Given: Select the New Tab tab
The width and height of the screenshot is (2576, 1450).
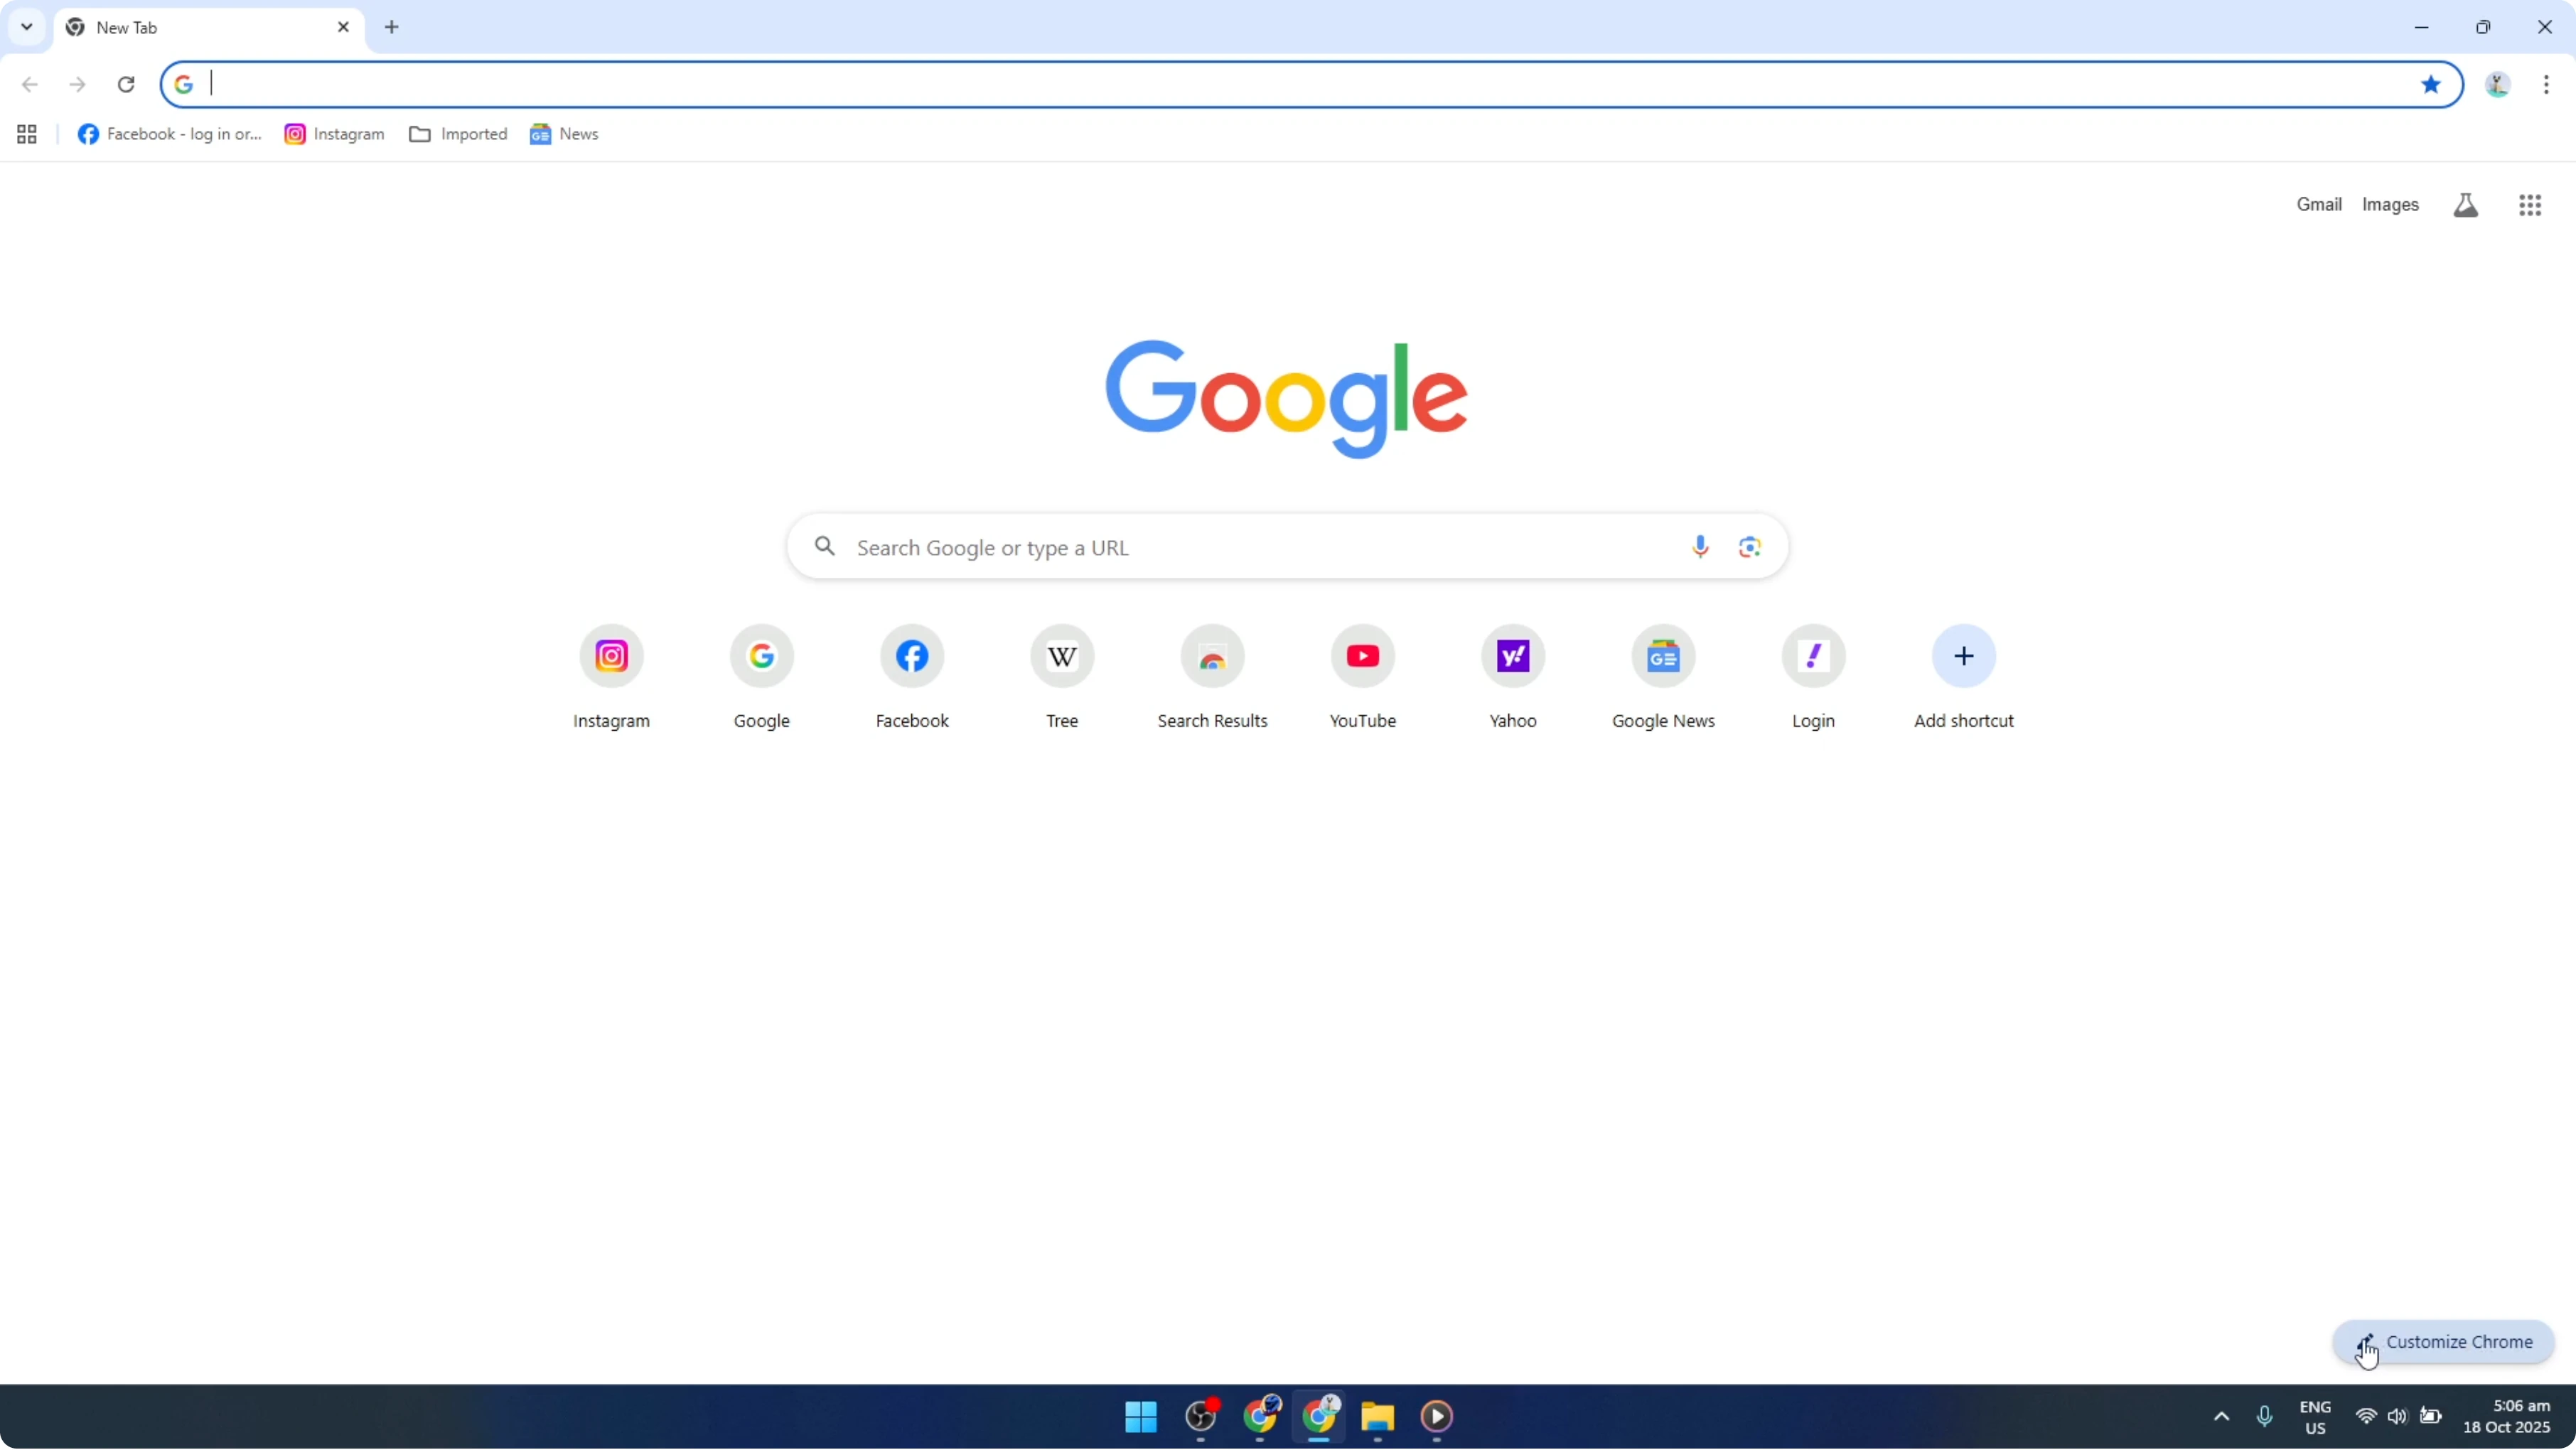Looking at the screenshot, I should click(208, 27).
